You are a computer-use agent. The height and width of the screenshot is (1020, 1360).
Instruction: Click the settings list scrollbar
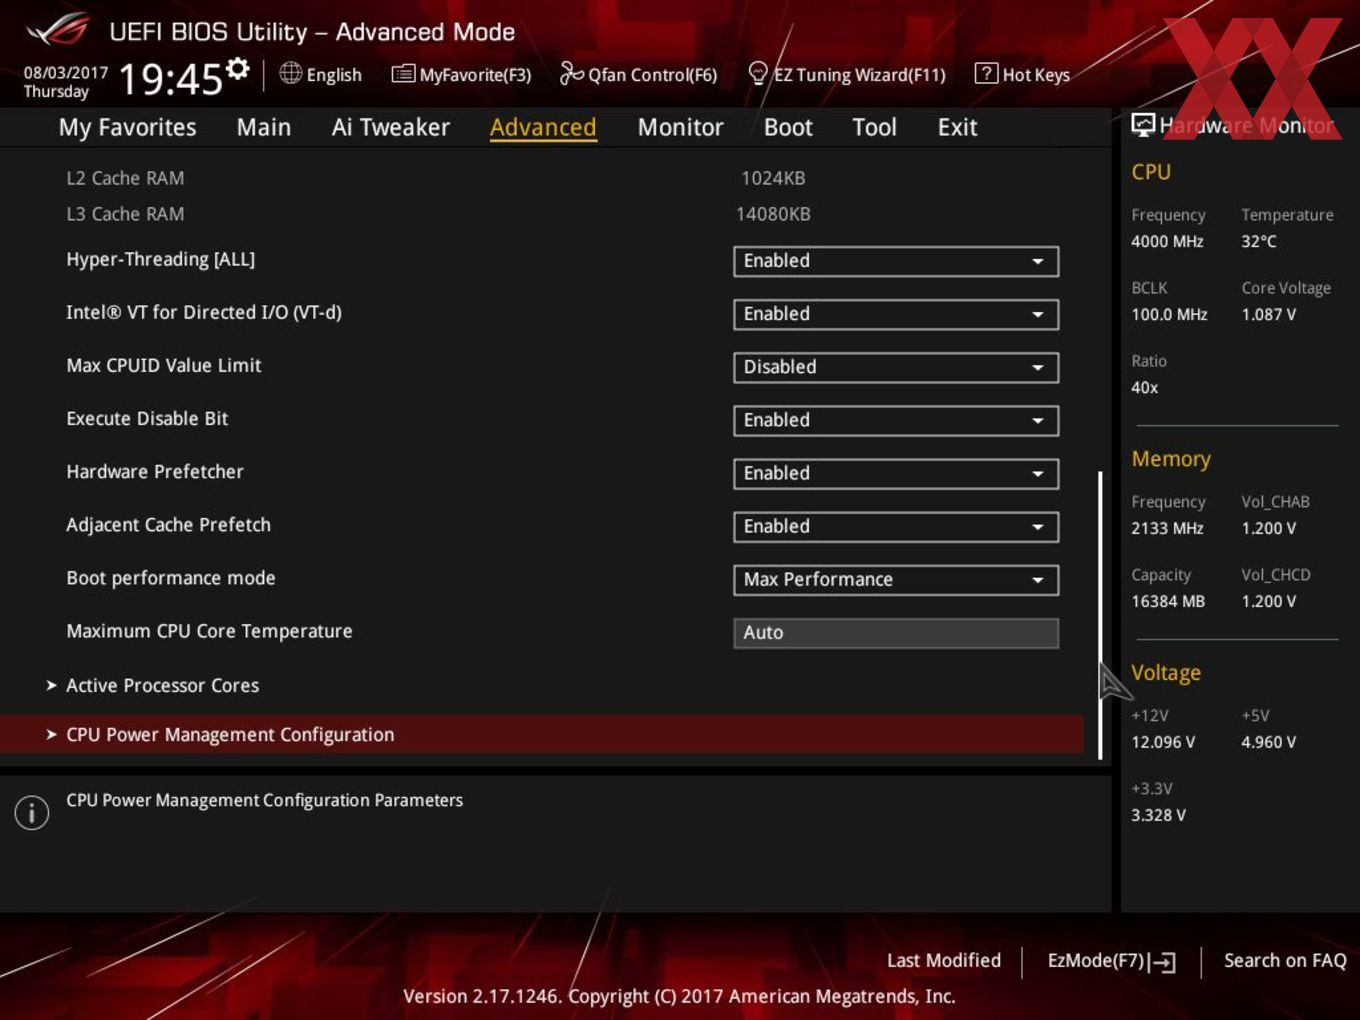click(x=1100, y=615)
